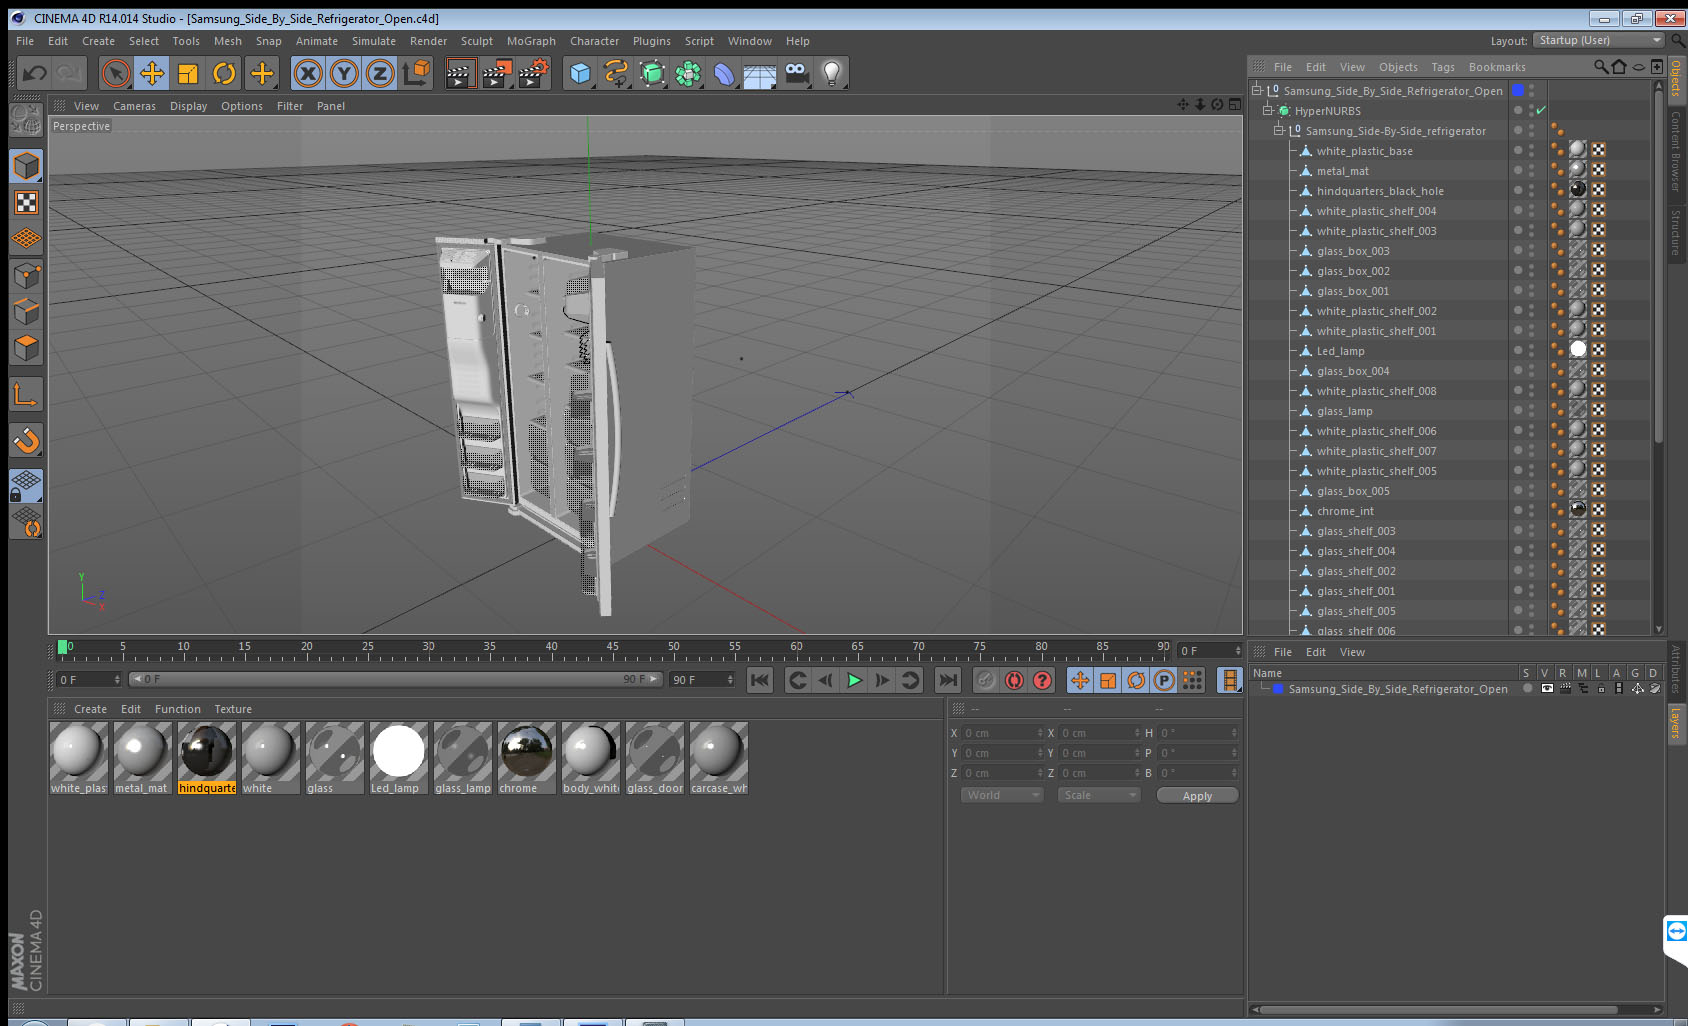Screen dimensions: 1688x1026
Task: Click the Record Active Objects button
Action: click(x=986, y=680)
